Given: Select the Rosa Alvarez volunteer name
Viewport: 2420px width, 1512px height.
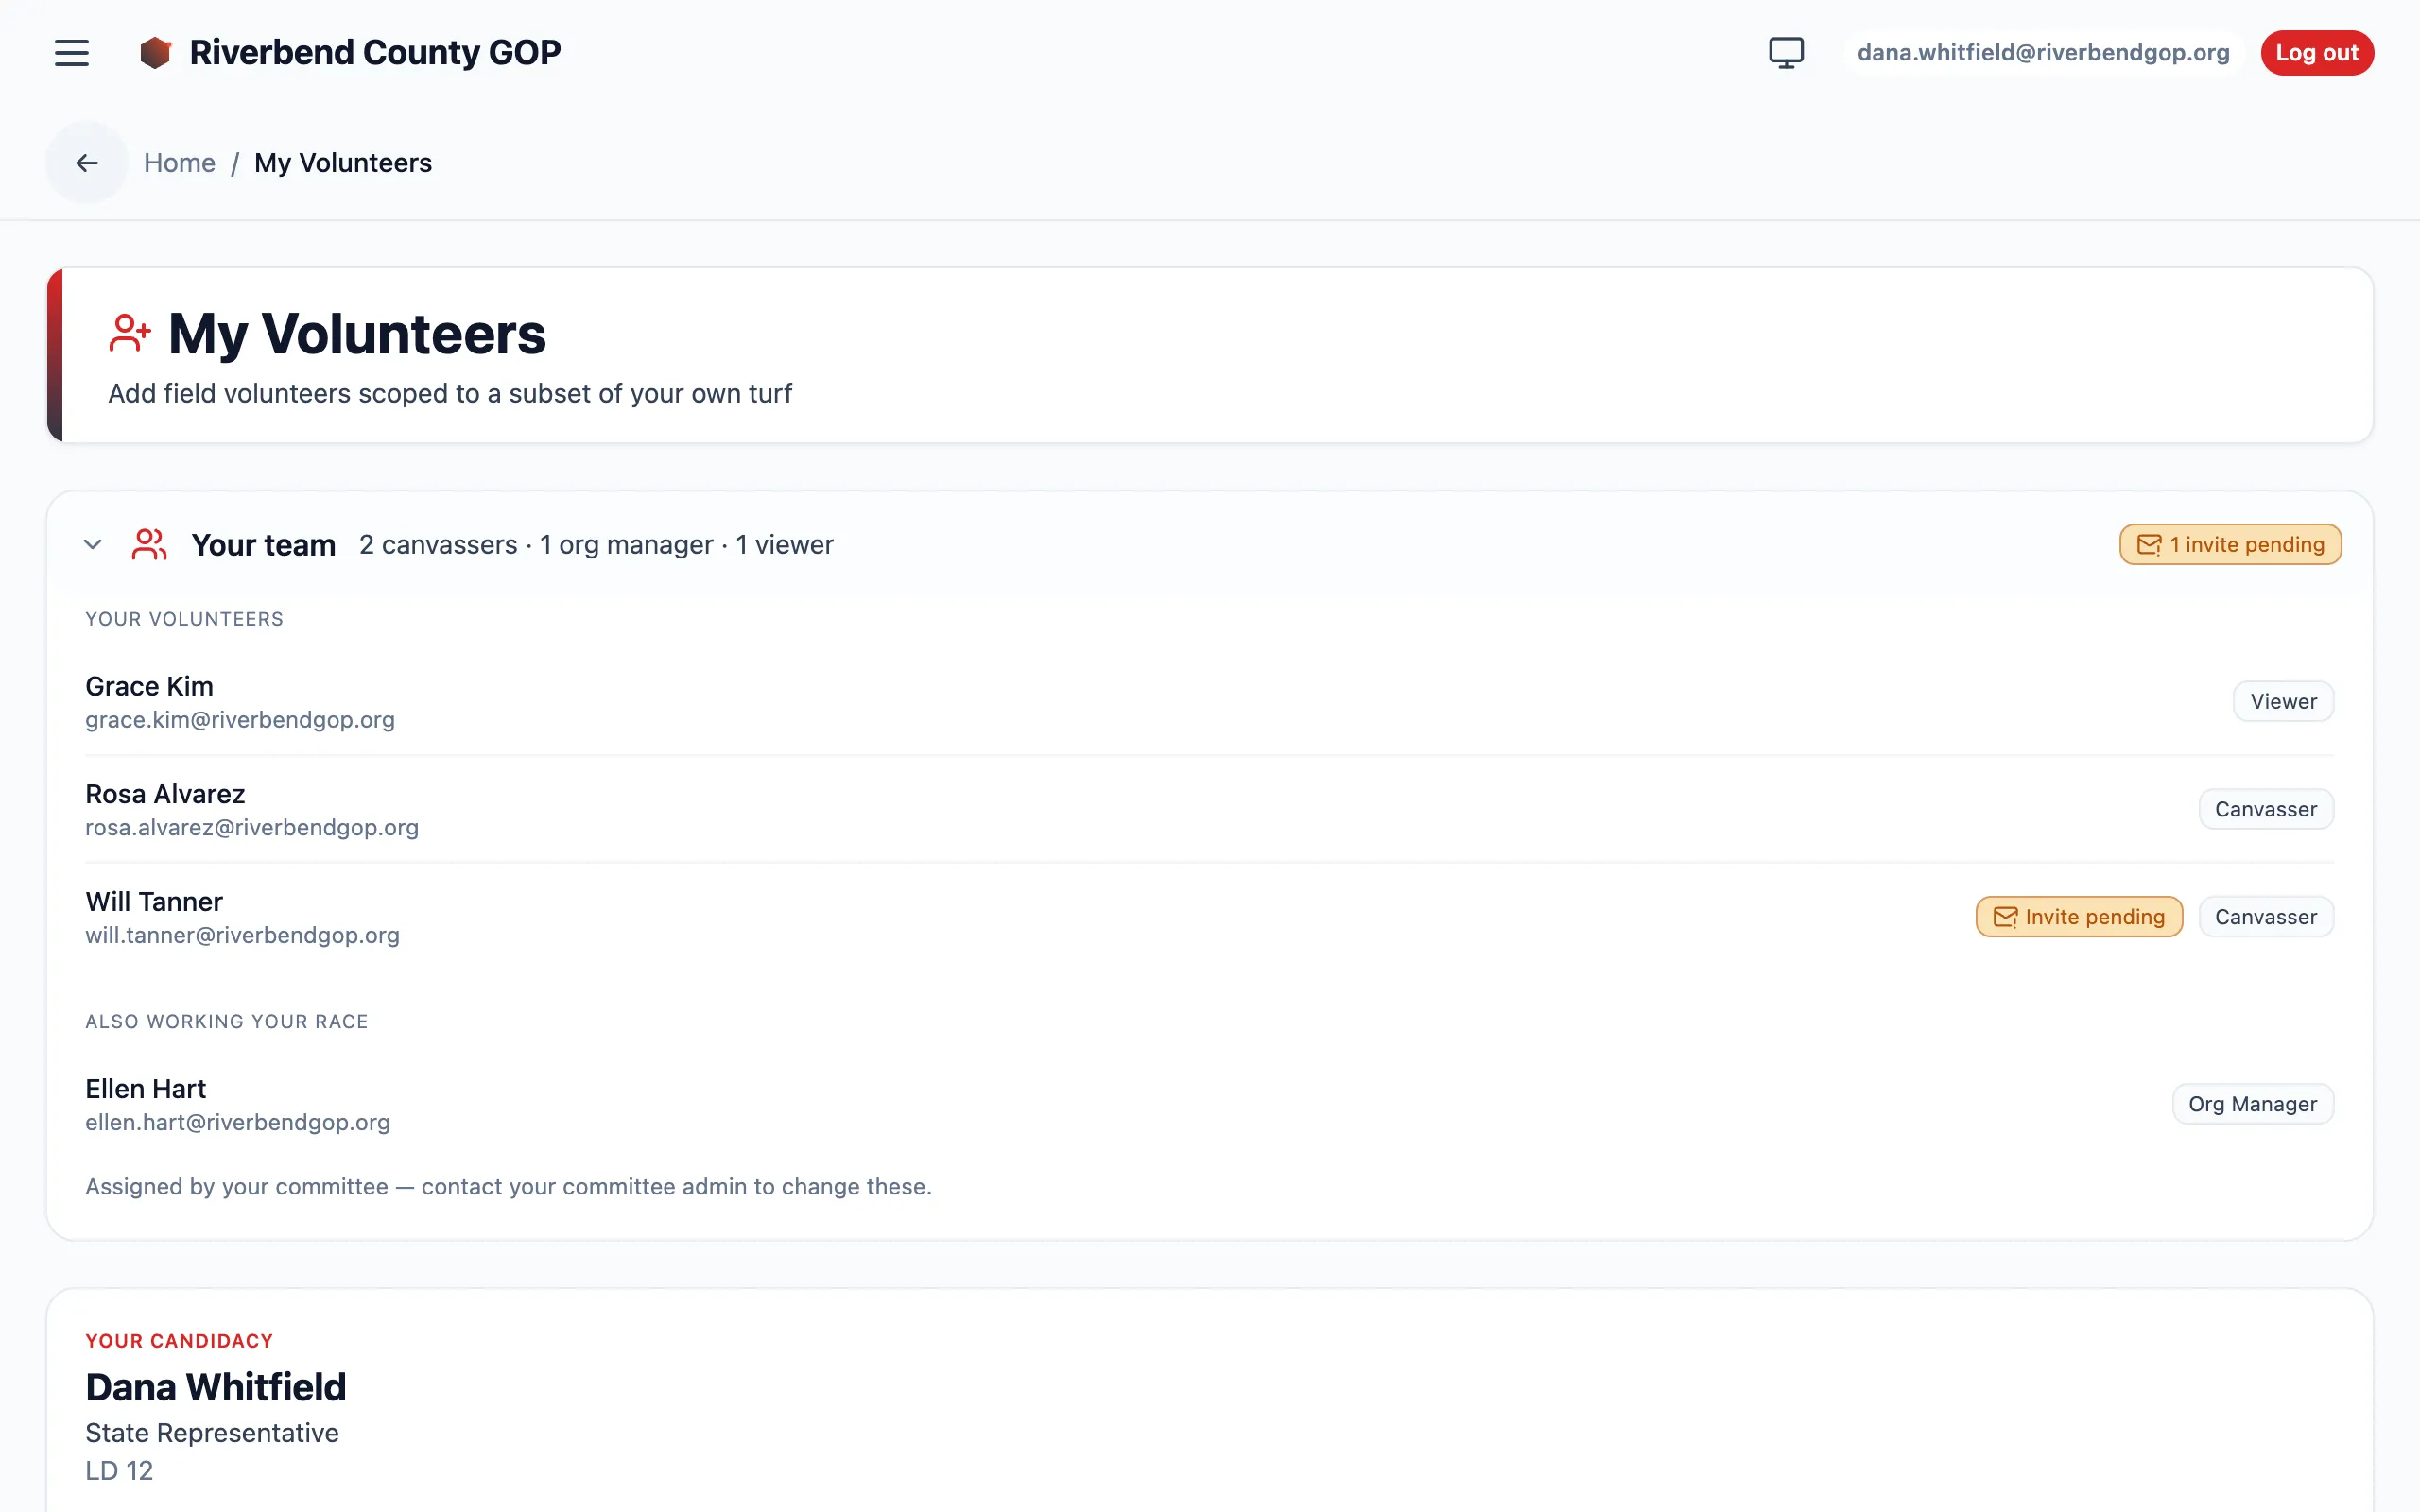Looking at the screenshot, I should coord(165,794).
